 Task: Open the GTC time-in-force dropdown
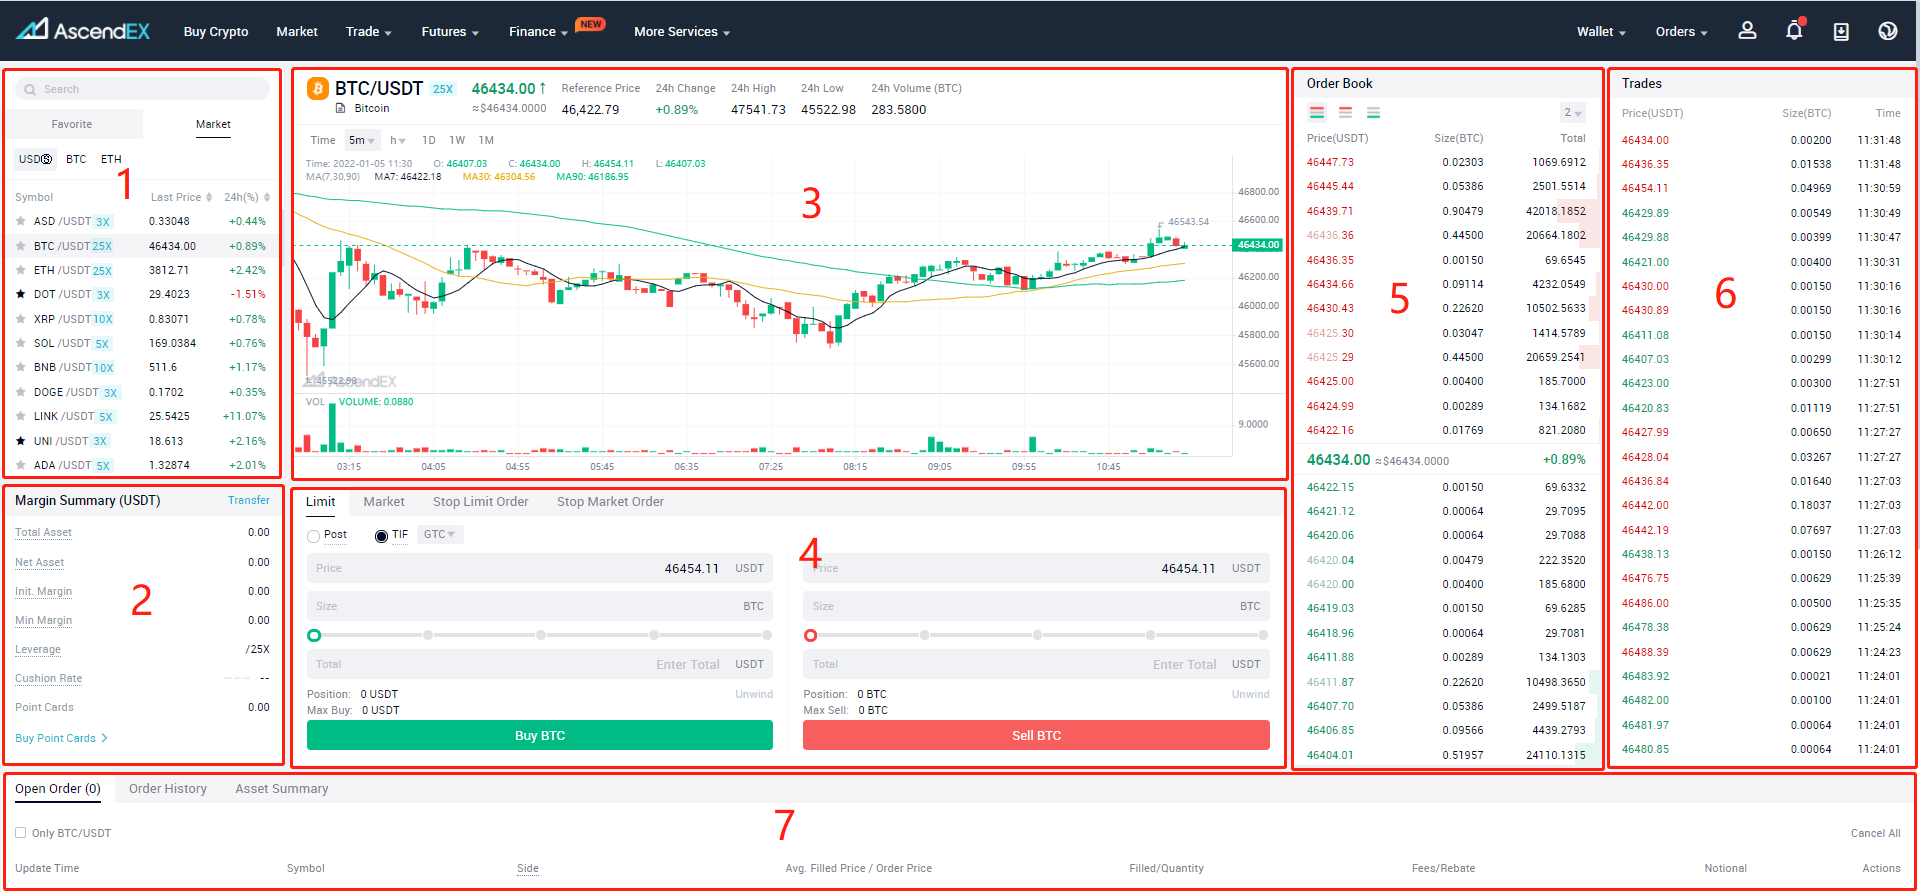pyautogui.click(x=440, y=534)
